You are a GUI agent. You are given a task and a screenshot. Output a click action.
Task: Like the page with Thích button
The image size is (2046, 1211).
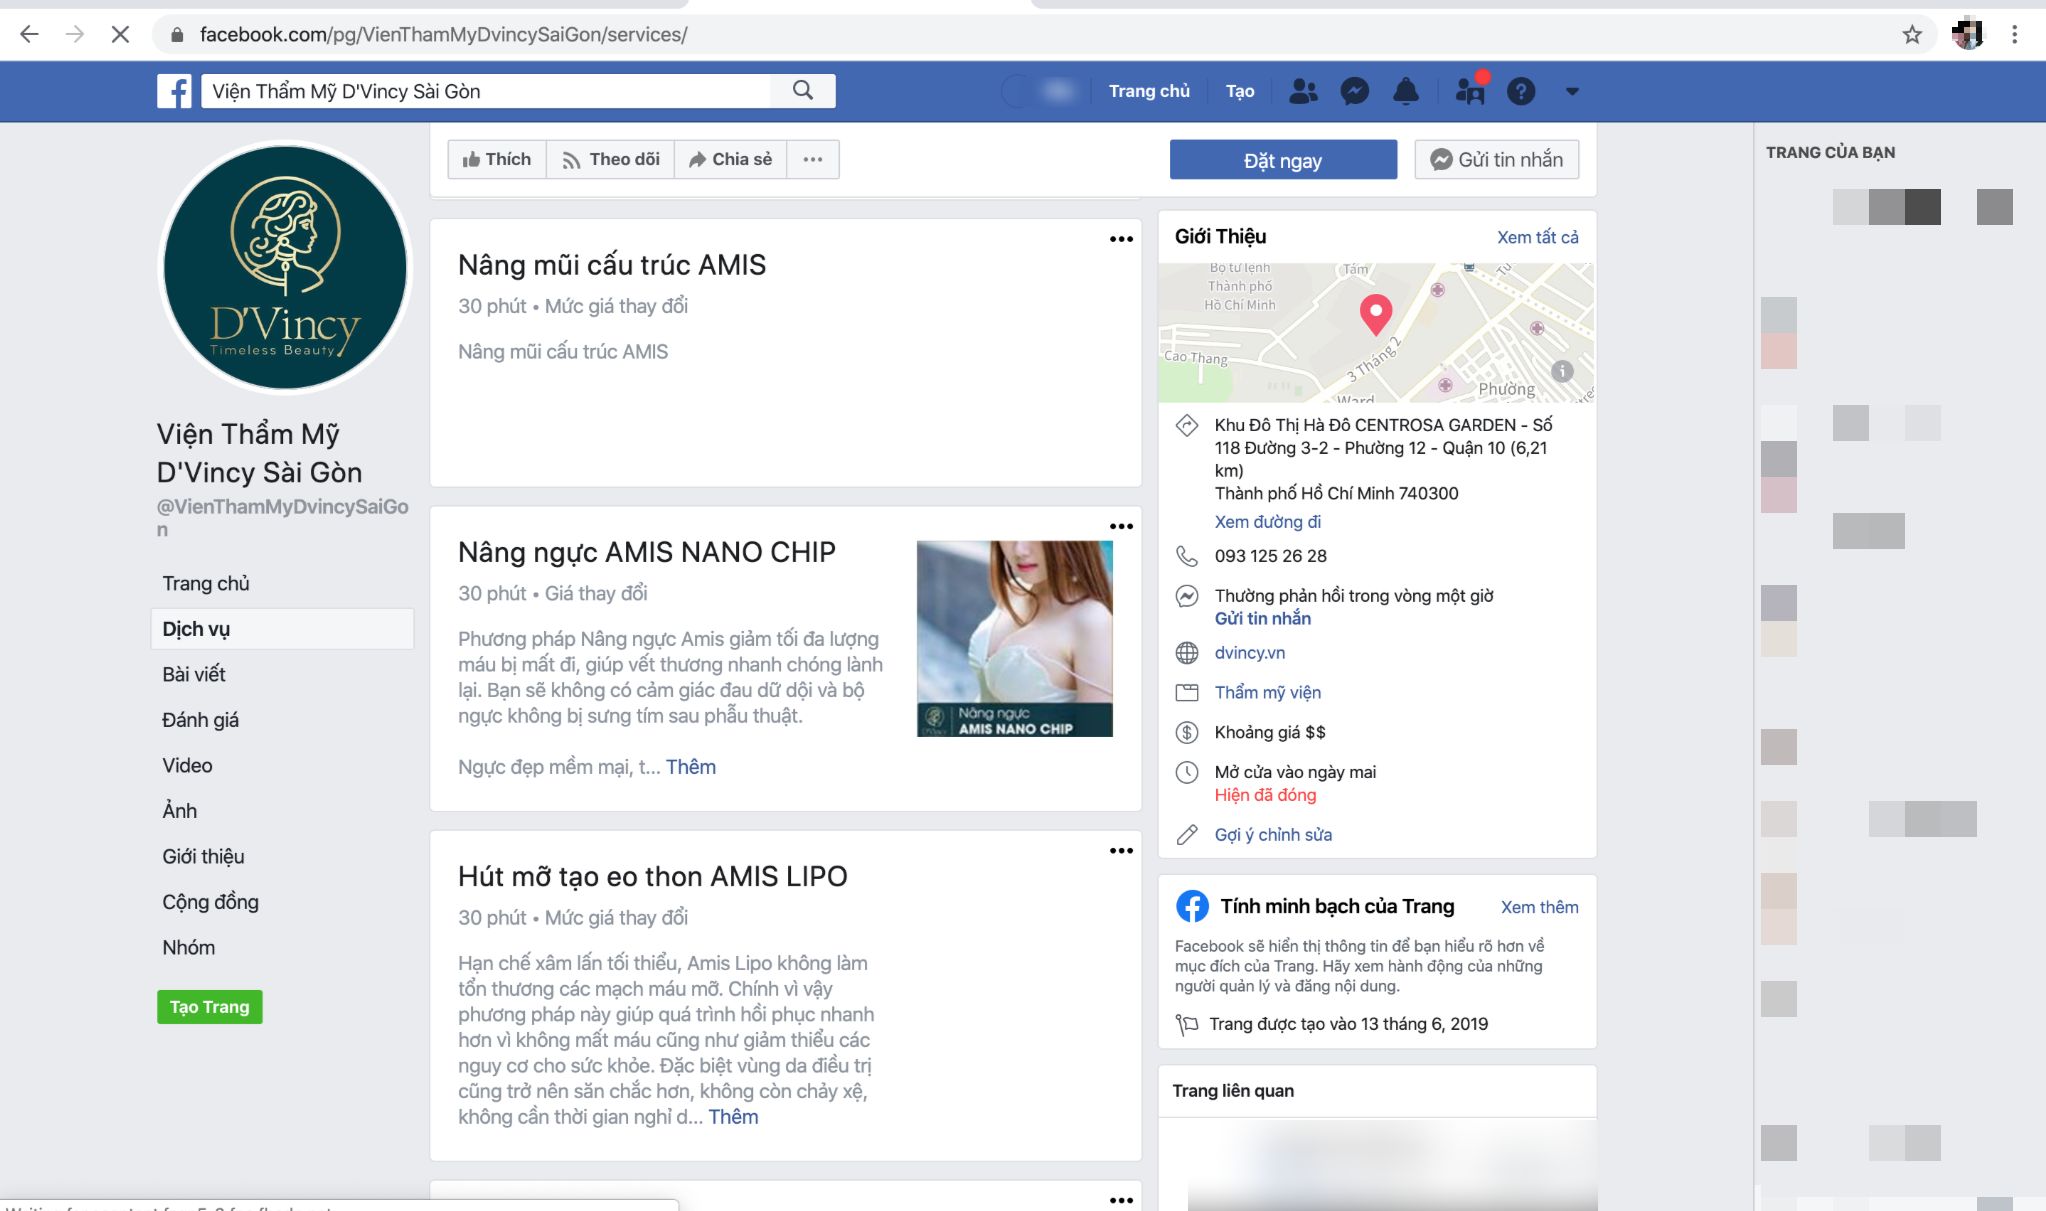497,159
